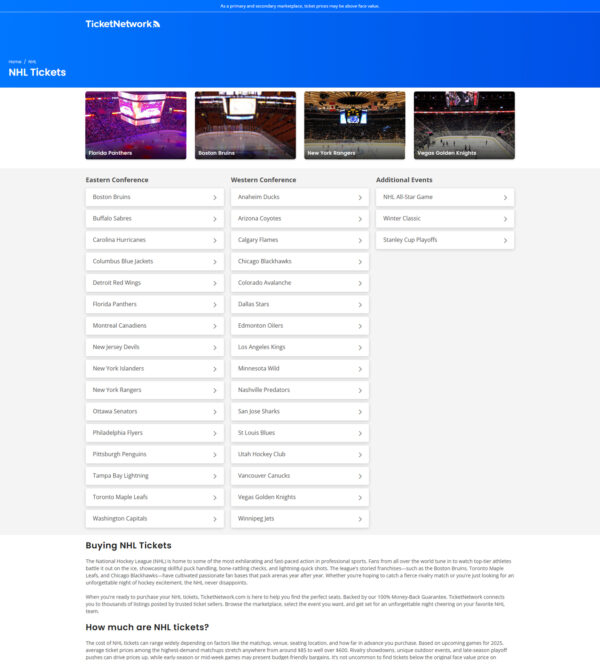
Task: Click chevron on Florida Panthers list row
Action: pos(215,305)
